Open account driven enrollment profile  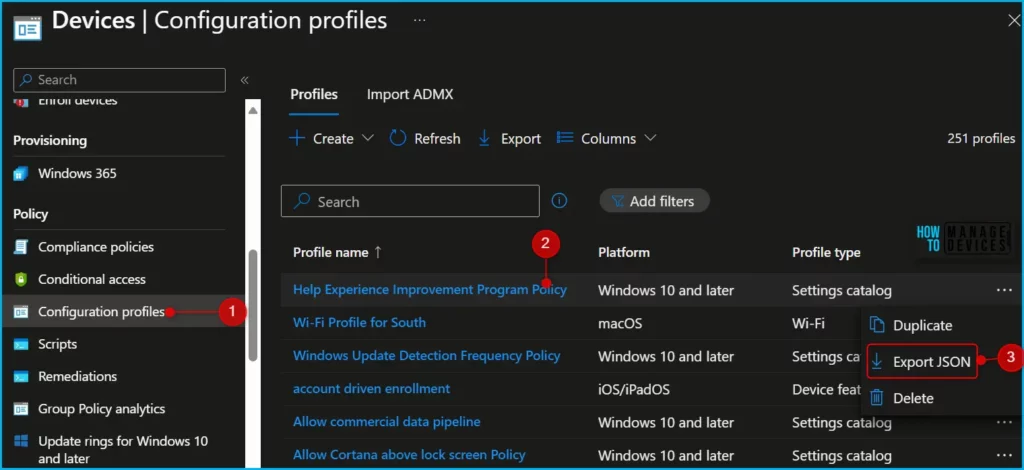(x=372, y=388)
